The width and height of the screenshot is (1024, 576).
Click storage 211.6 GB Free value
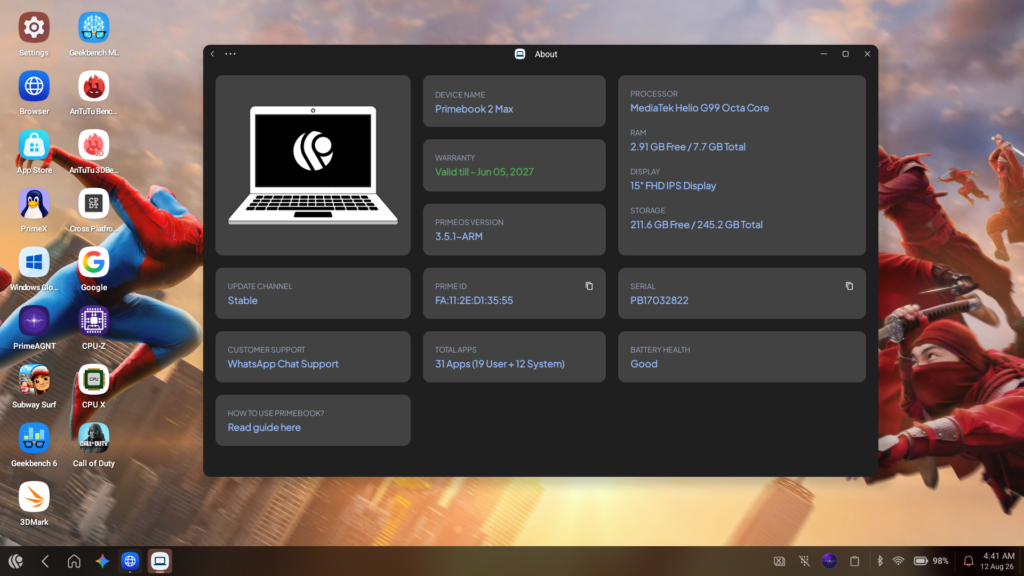[x=696, y=225]
